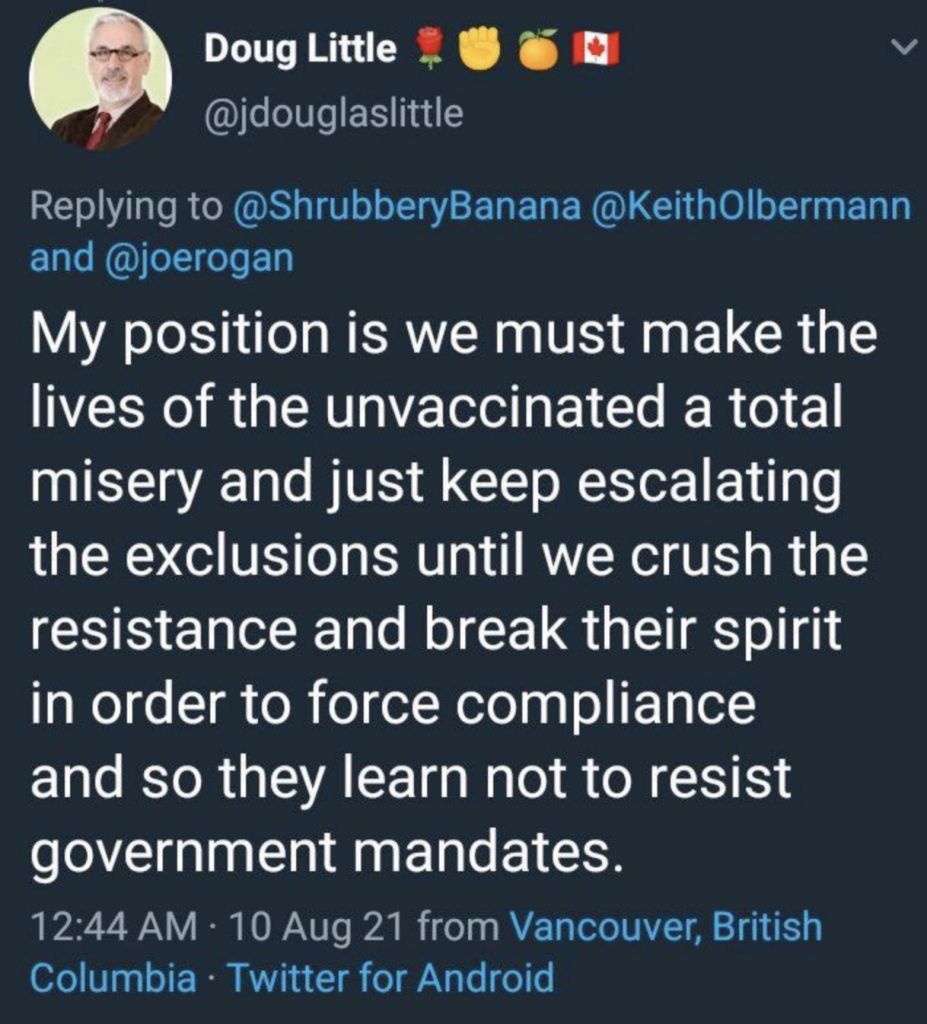Click the Doug Little display name
This screenshot has width=927, height=1024.
click(300, 48)
